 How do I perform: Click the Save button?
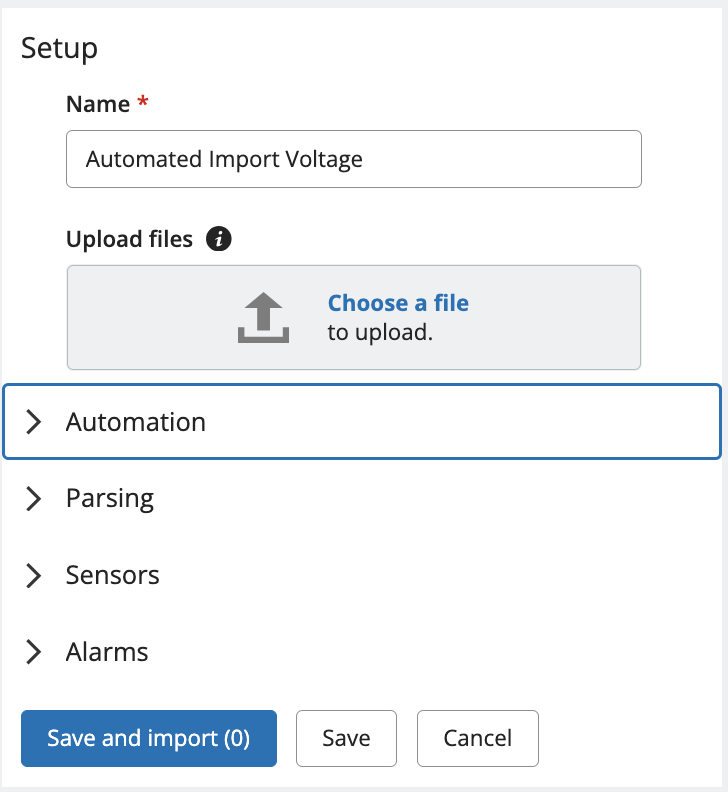click(347, 738)
